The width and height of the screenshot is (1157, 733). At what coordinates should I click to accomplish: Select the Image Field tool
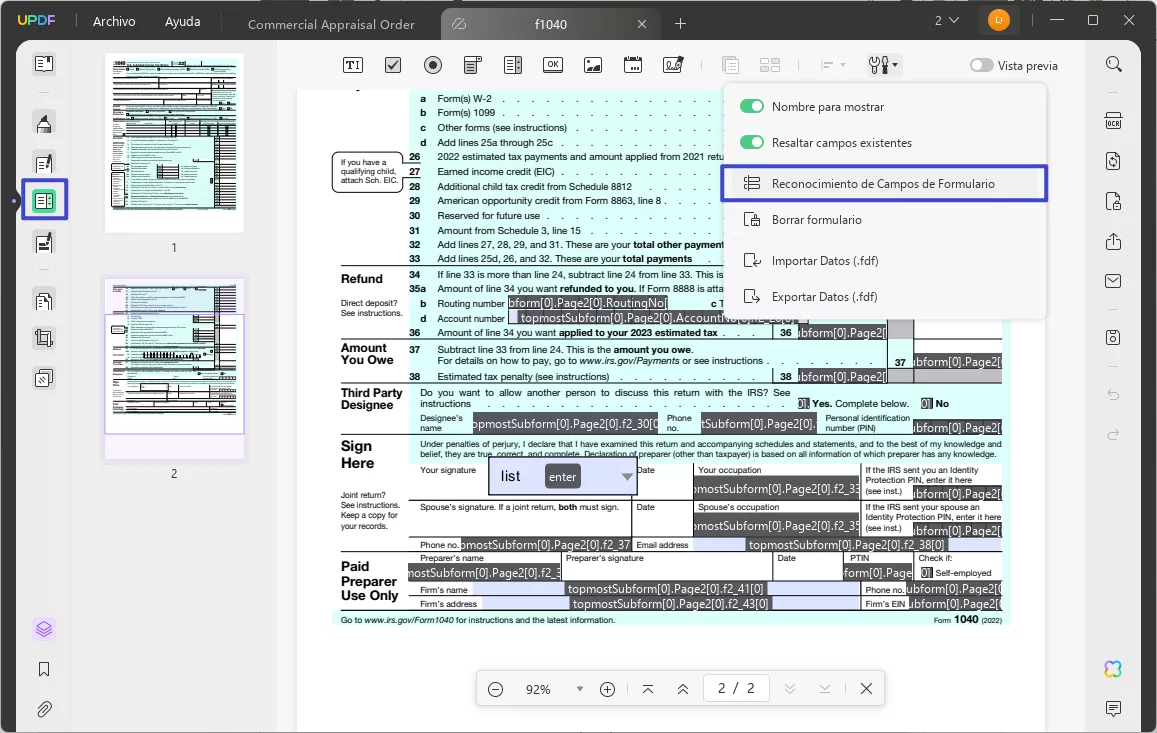(593, 65)
